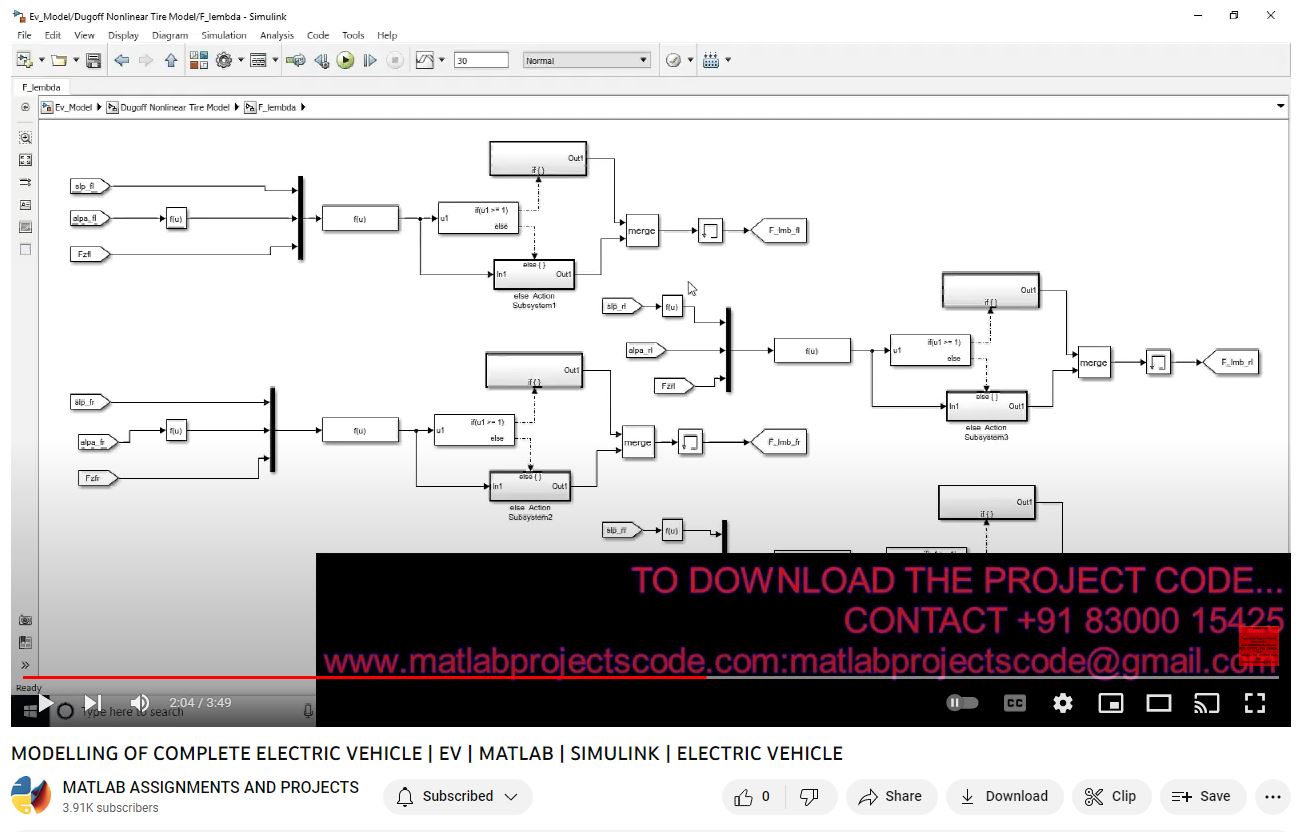Open the Simulink Library Browser
Image resolution: width=1306 pixels, height=832 pixels.
point(198,61)
